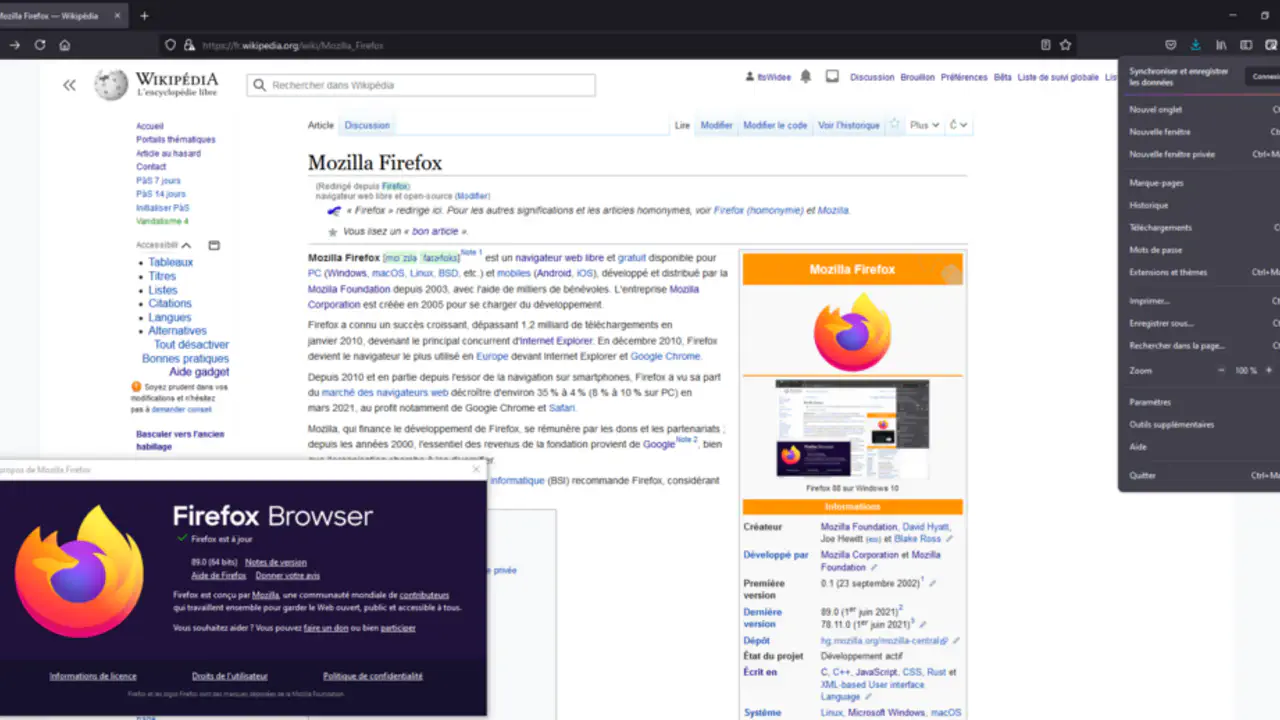
Task: Bookmark this page with the star icon
Action: click(1066, 45)
